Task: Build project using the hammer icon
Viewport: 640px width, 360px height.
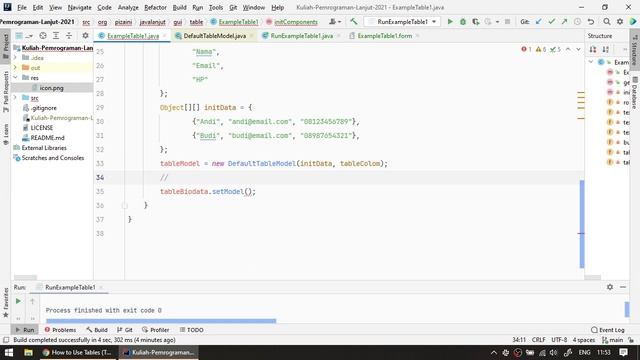Action: [x=353, y=22]
